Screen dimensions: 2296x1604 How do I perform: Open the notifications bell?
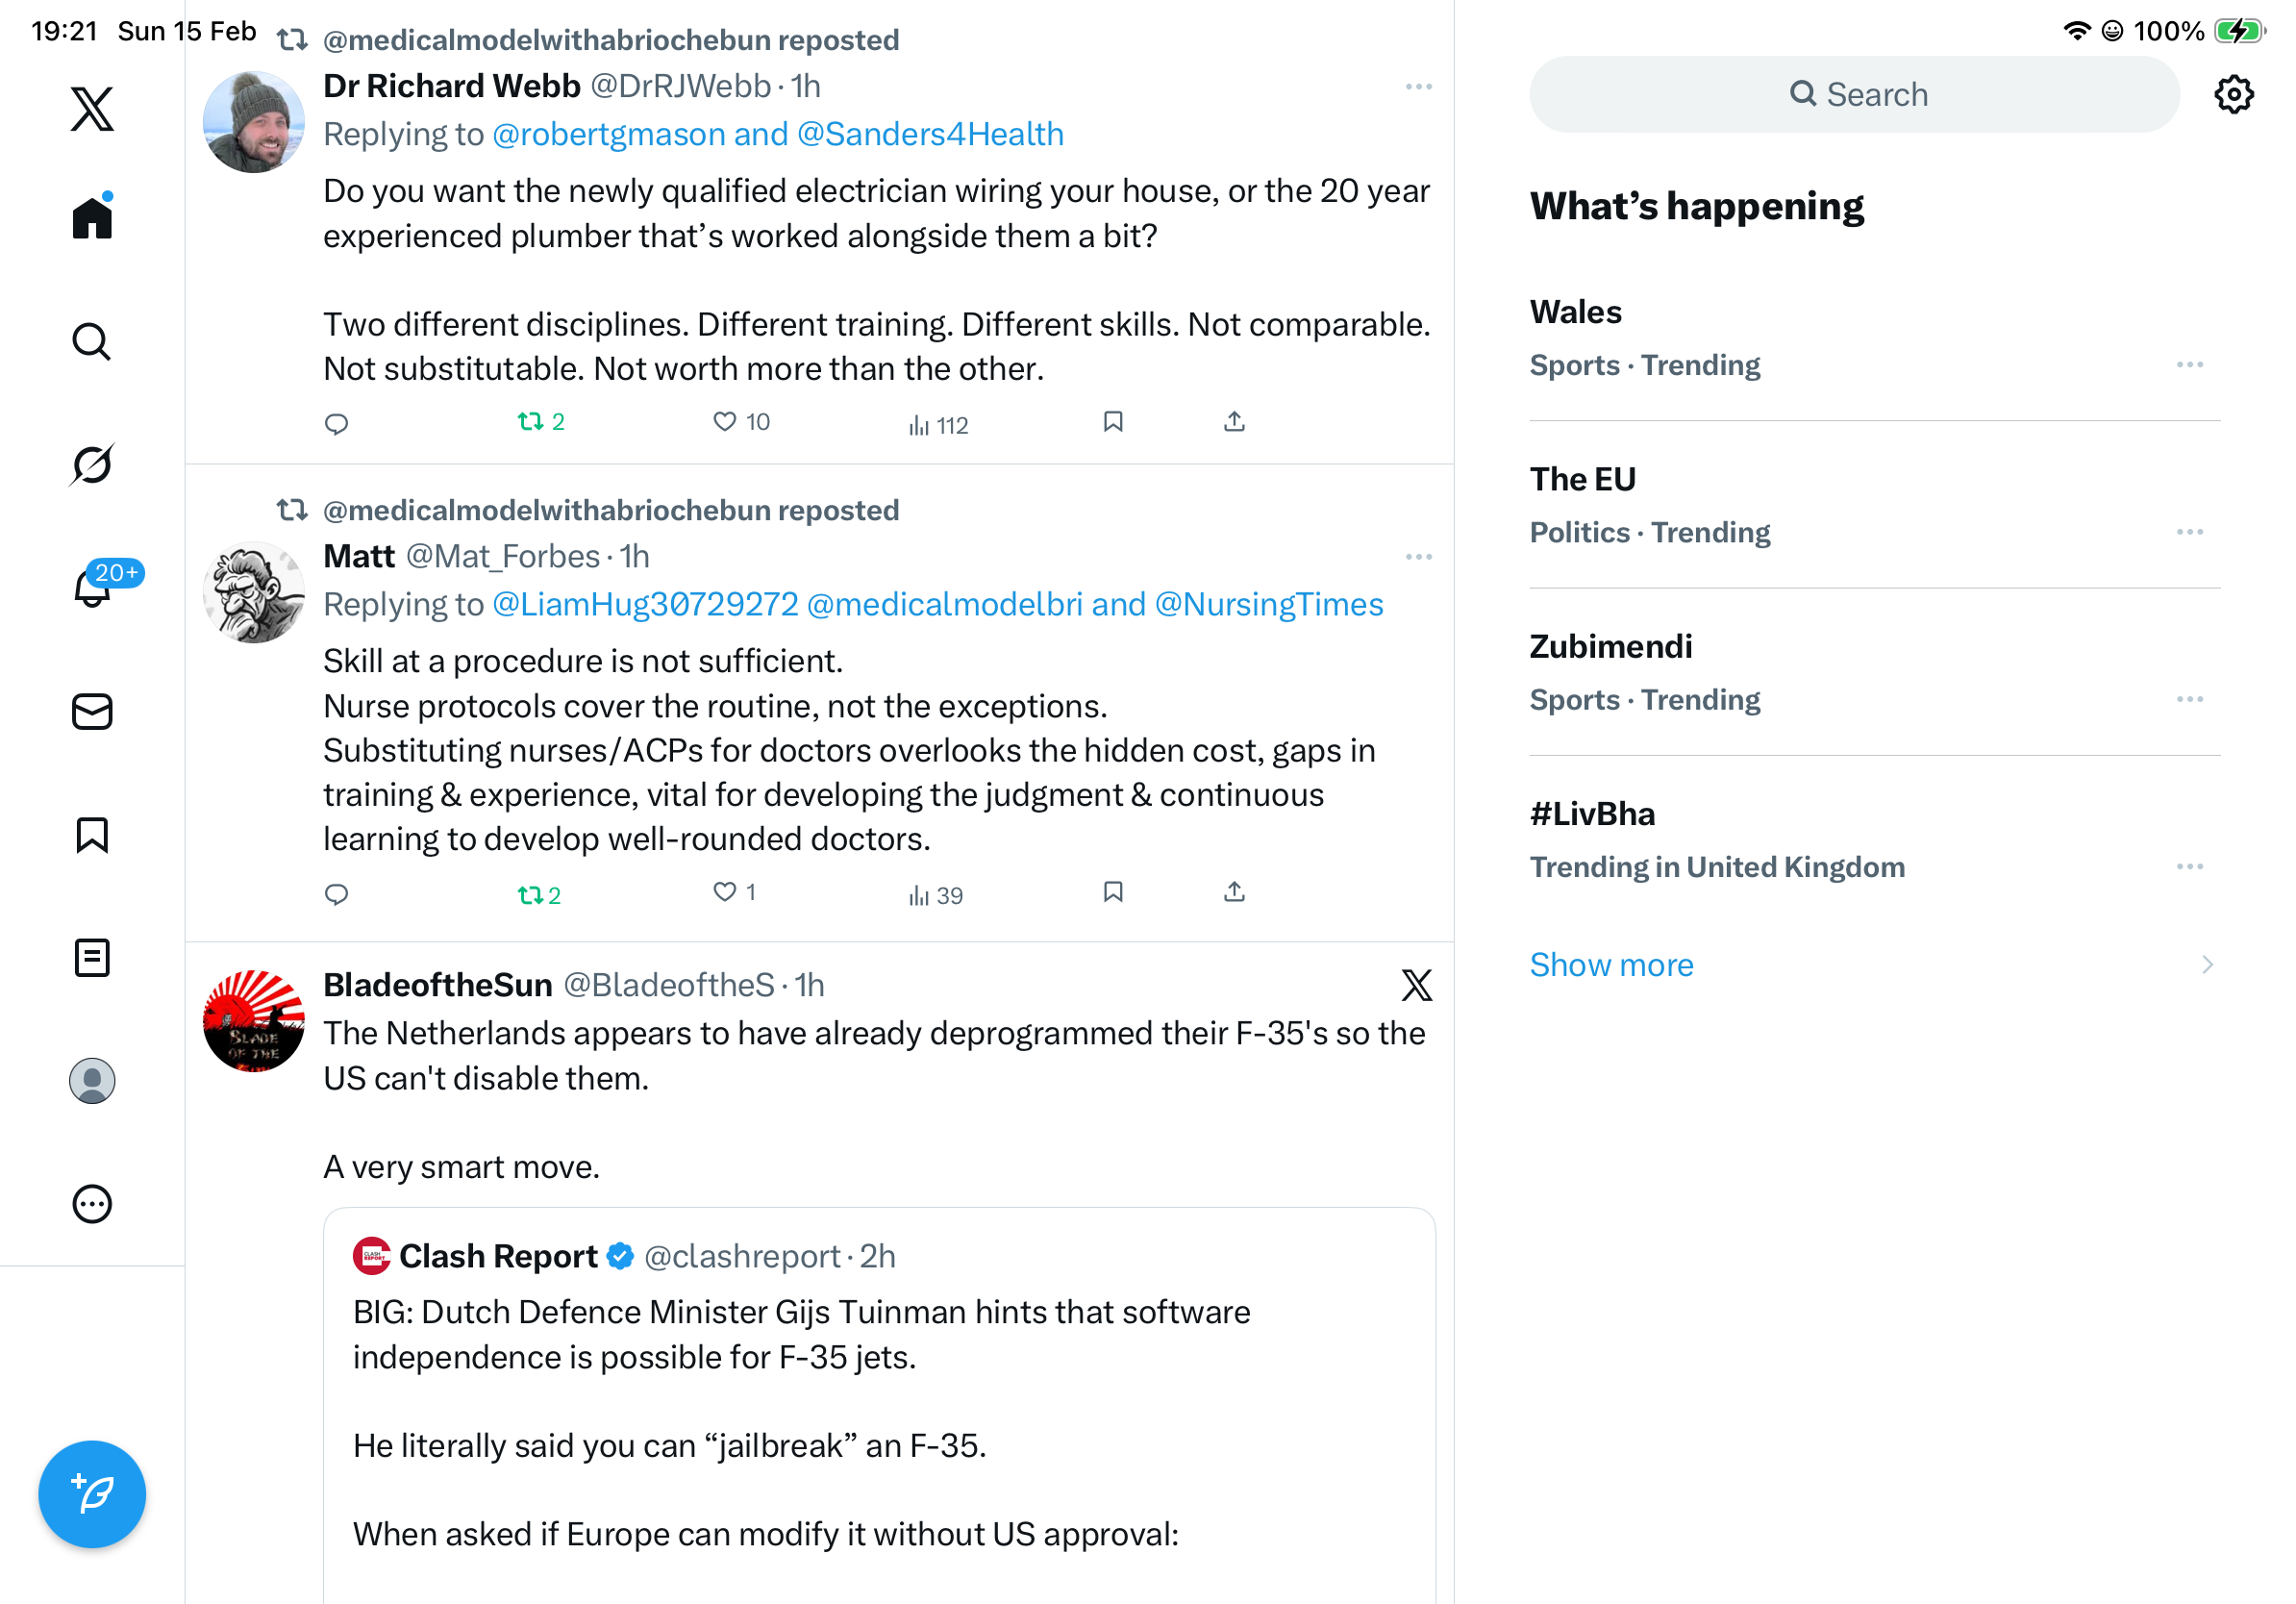click(92, 588)
